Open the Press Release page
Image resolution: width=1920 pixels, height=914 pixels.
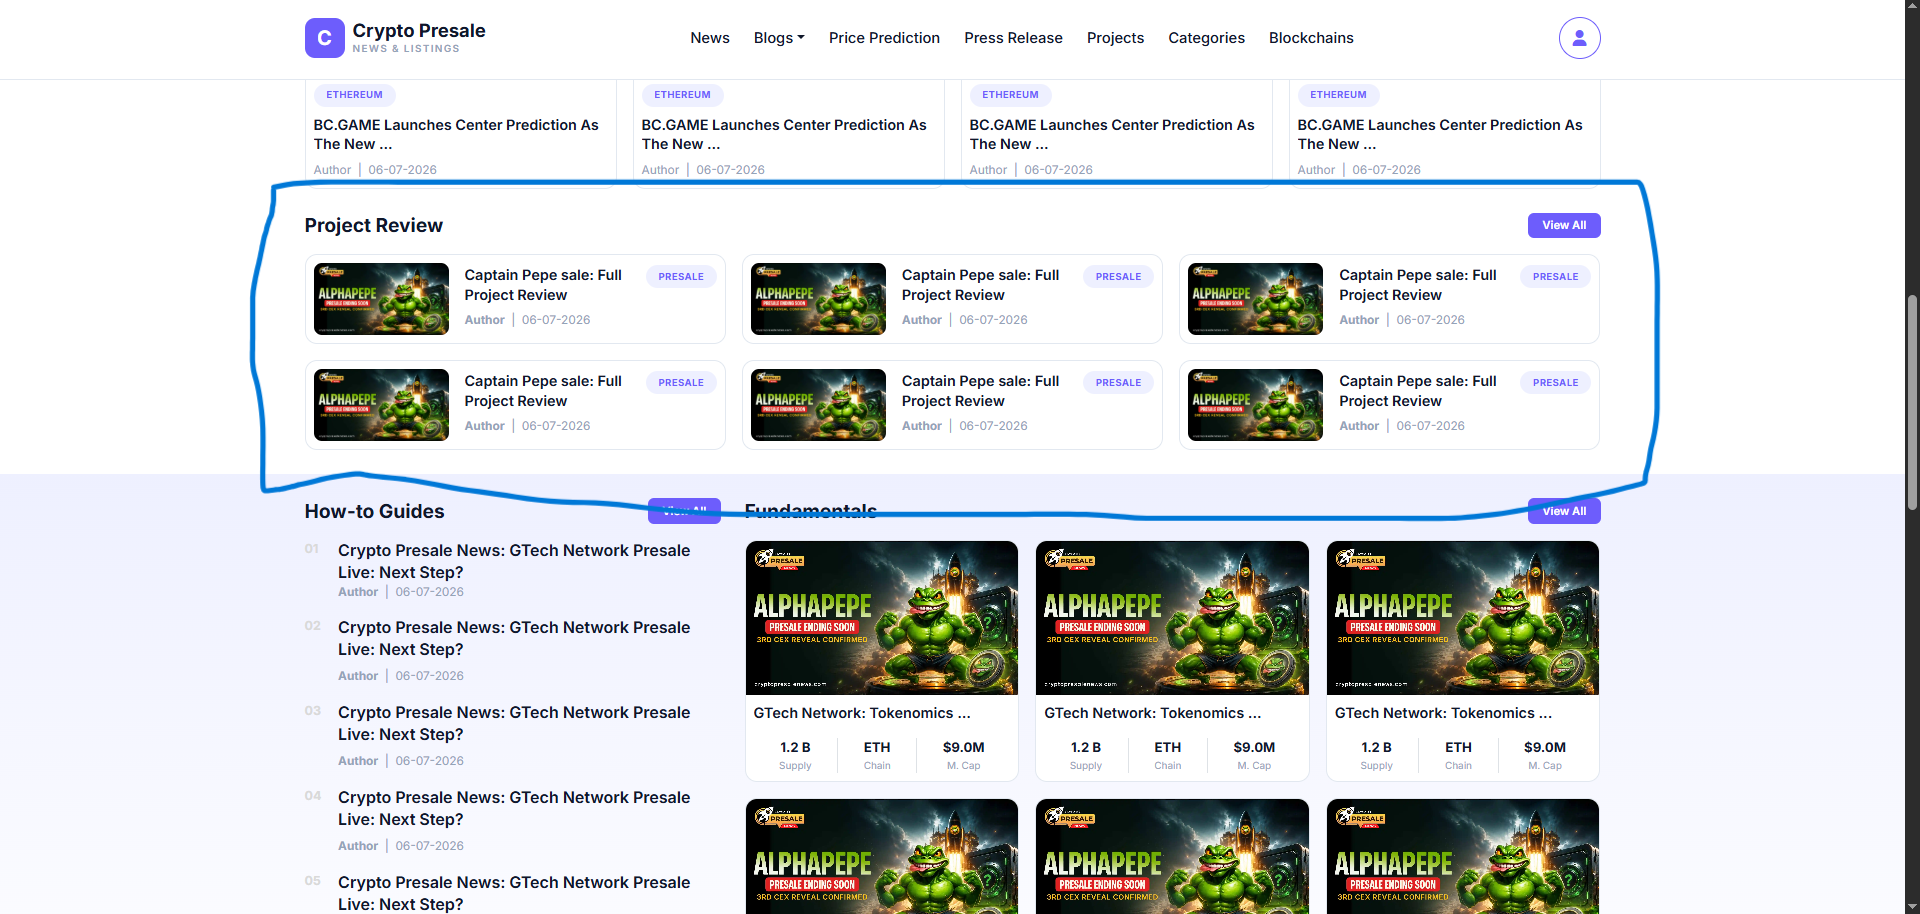tap(1013, 38)
